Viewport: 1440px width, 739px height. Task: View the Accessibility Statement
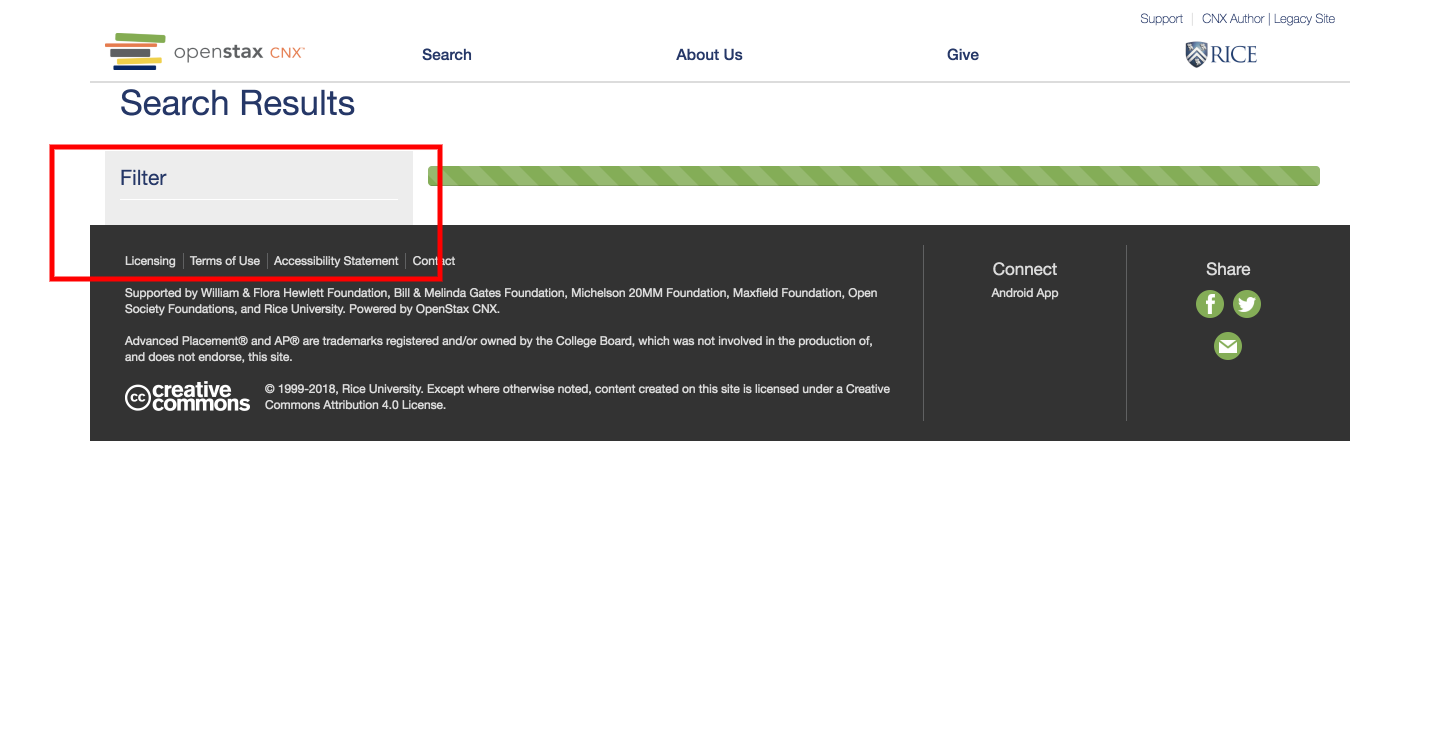(x=336, y=261)
